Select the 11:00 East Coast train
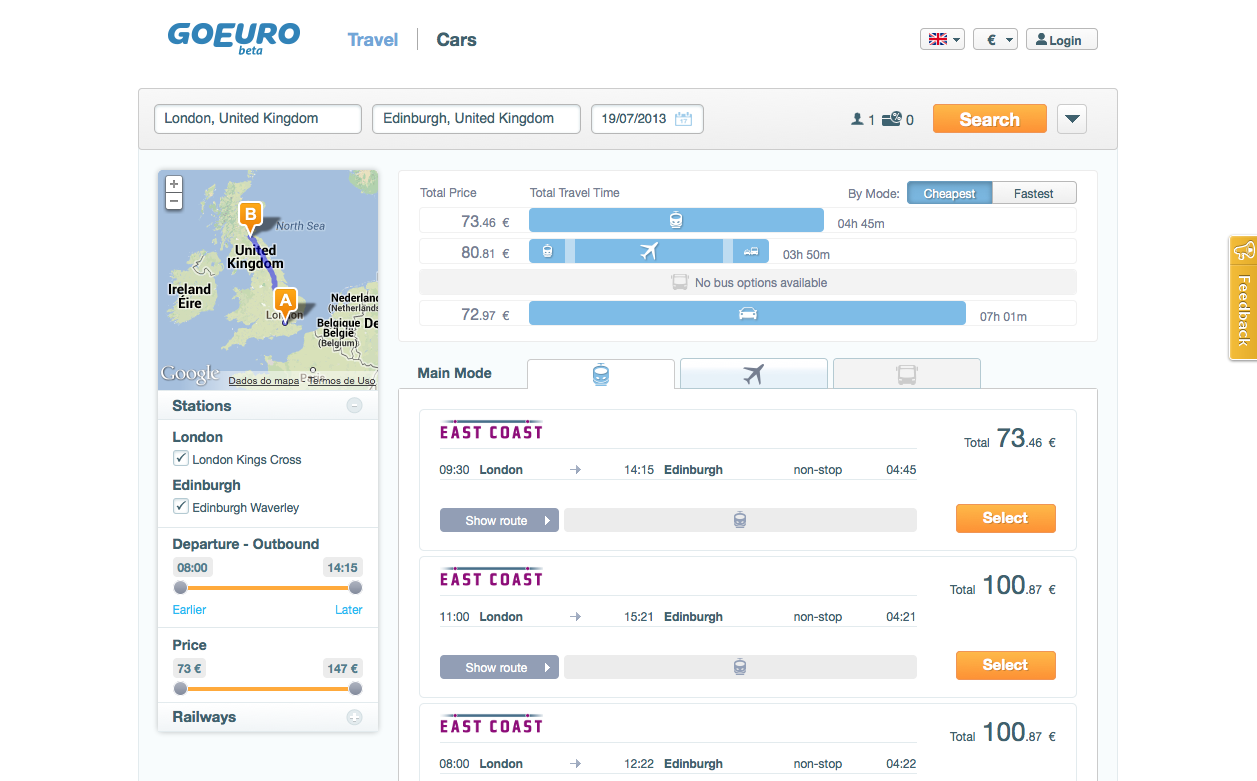Image resolution: width=1257 pixels, height=781 pixels. (1006, 665)
